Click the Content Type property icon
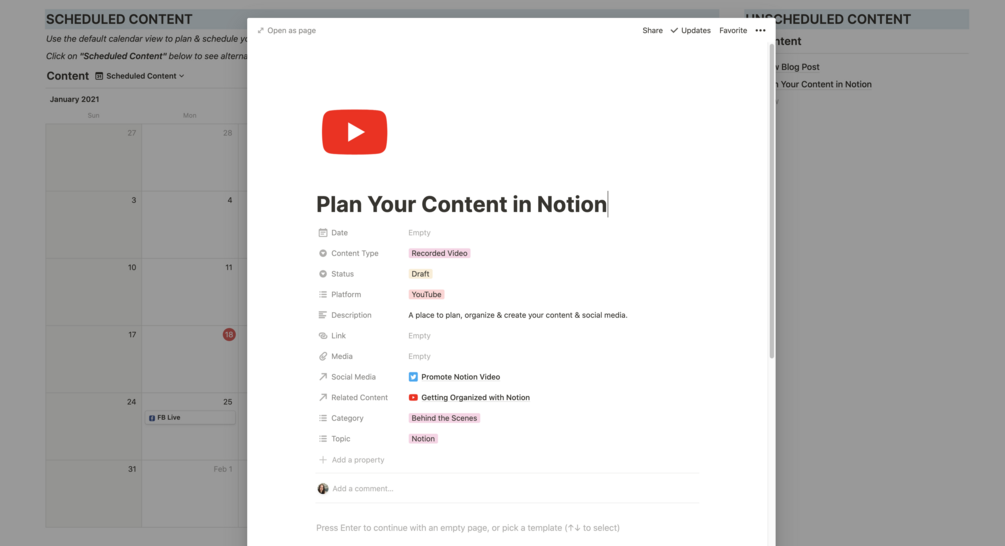The image size is (1005, 546). (x=323, y=253)
